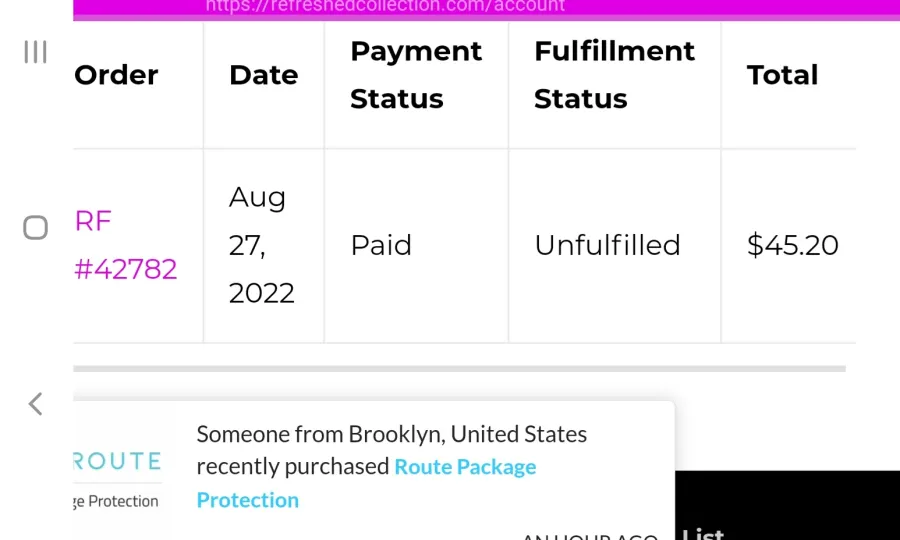Click the $45.20 order total
The image size is (900, 540).
pos(792,245)
